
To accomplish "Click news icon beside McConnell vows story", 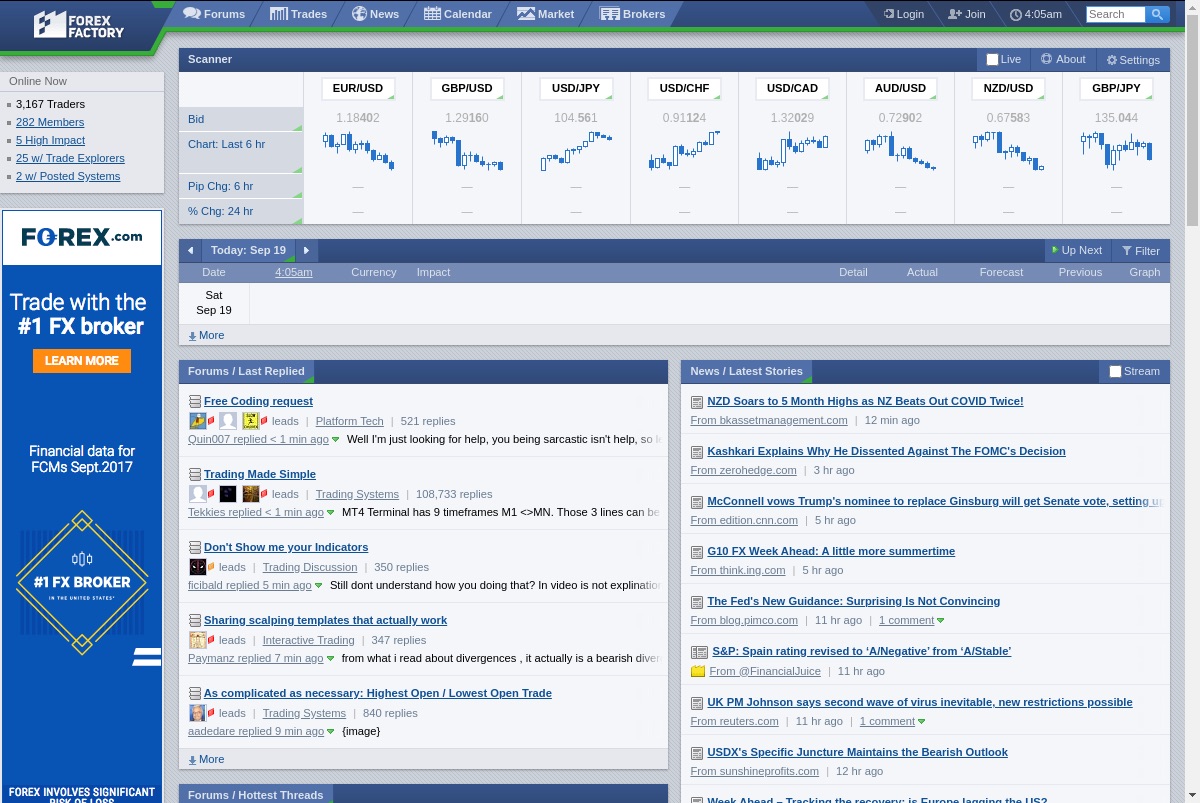I will pos(697,502).
